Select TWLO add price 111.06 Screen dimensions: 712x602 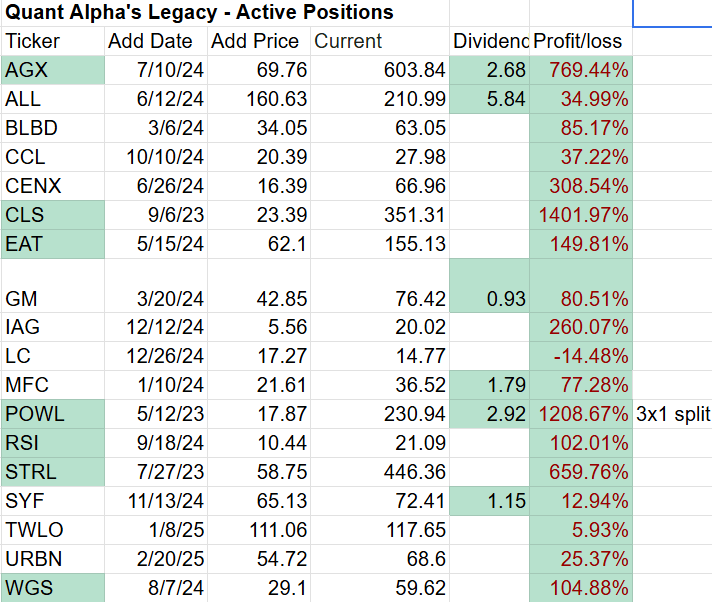[x=258, y=530]
